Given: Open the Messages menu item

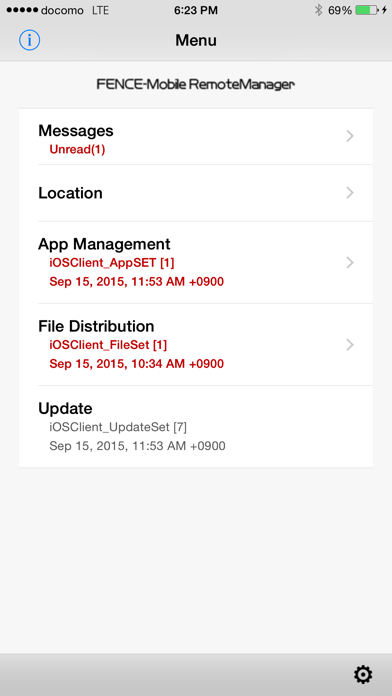Looking at the screenshot, I should click(196, 137).
